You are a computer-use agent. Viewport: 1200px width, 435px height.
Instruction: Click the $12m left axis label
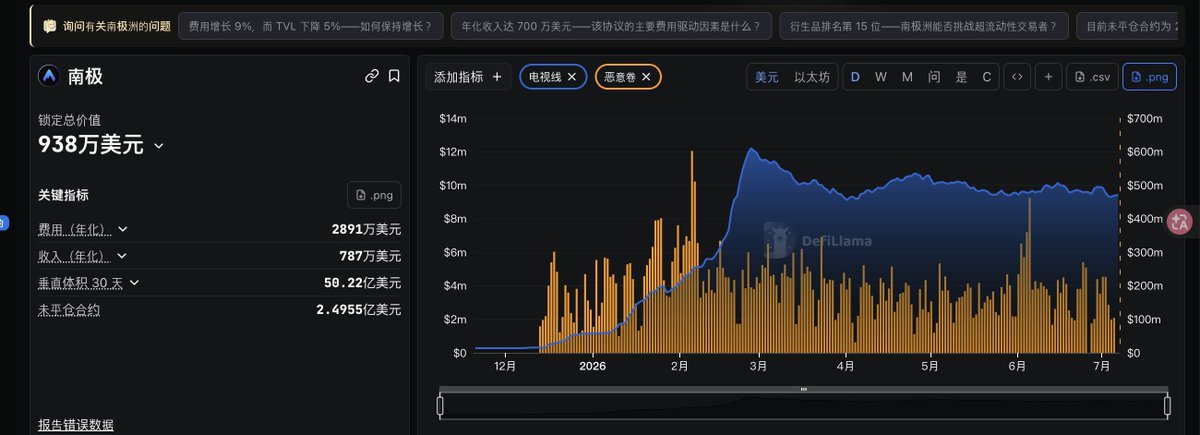click(453, 152)
